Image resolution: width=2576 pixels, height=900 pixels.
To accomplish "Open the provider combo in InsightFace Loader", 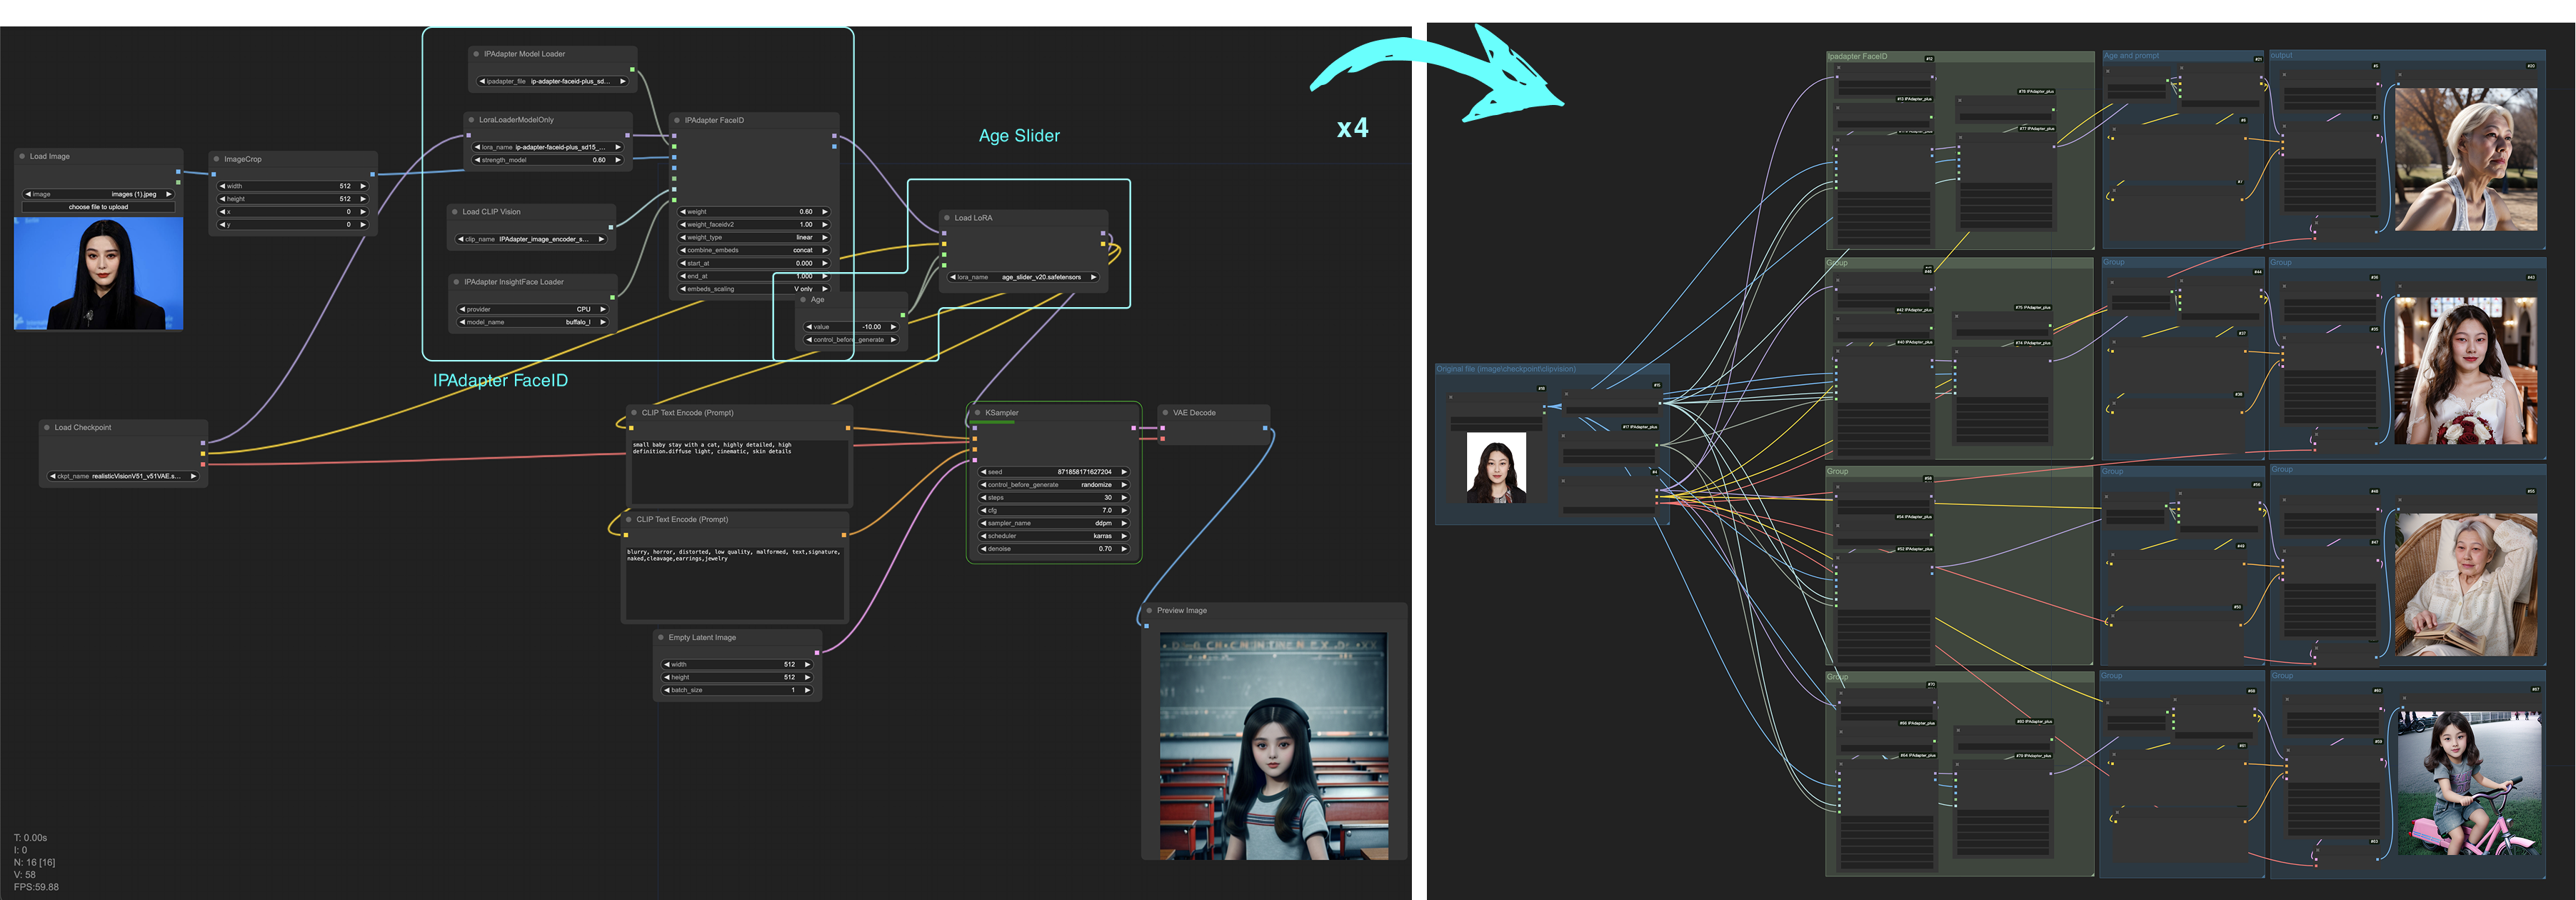I will coord(532,310).
